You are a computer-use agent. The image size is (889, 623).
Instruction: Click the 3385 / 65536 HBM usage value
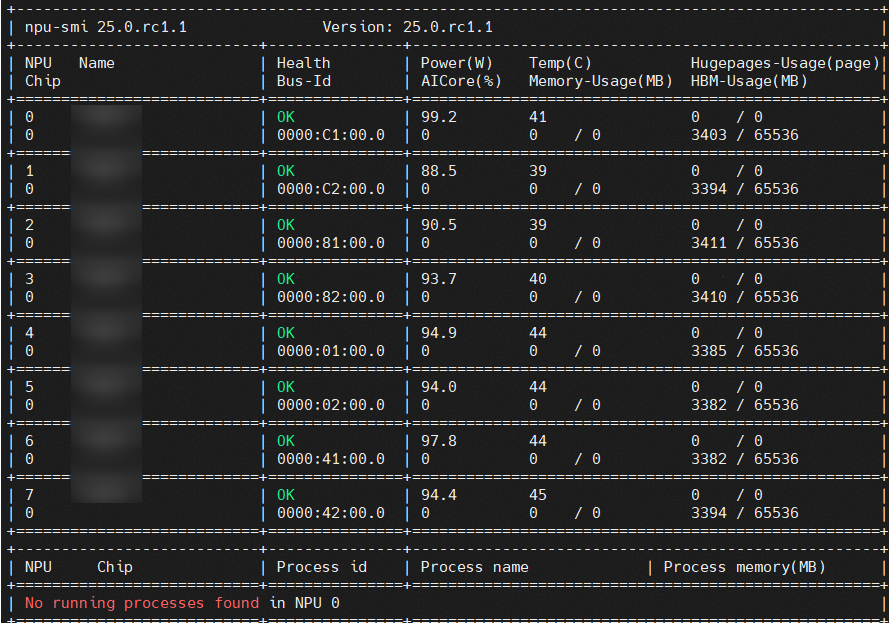pos(744,351)
